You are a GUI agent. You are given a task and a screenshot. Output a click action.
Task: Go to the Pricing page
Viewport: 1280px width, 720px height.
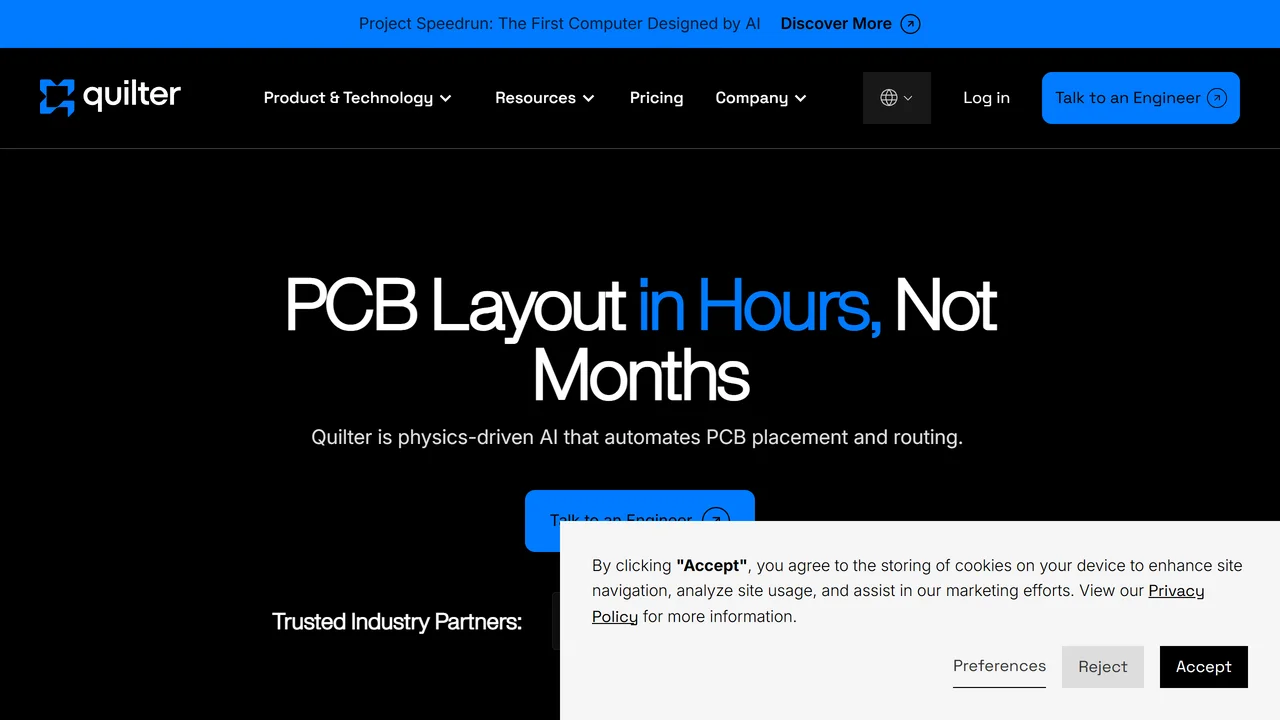656,98
